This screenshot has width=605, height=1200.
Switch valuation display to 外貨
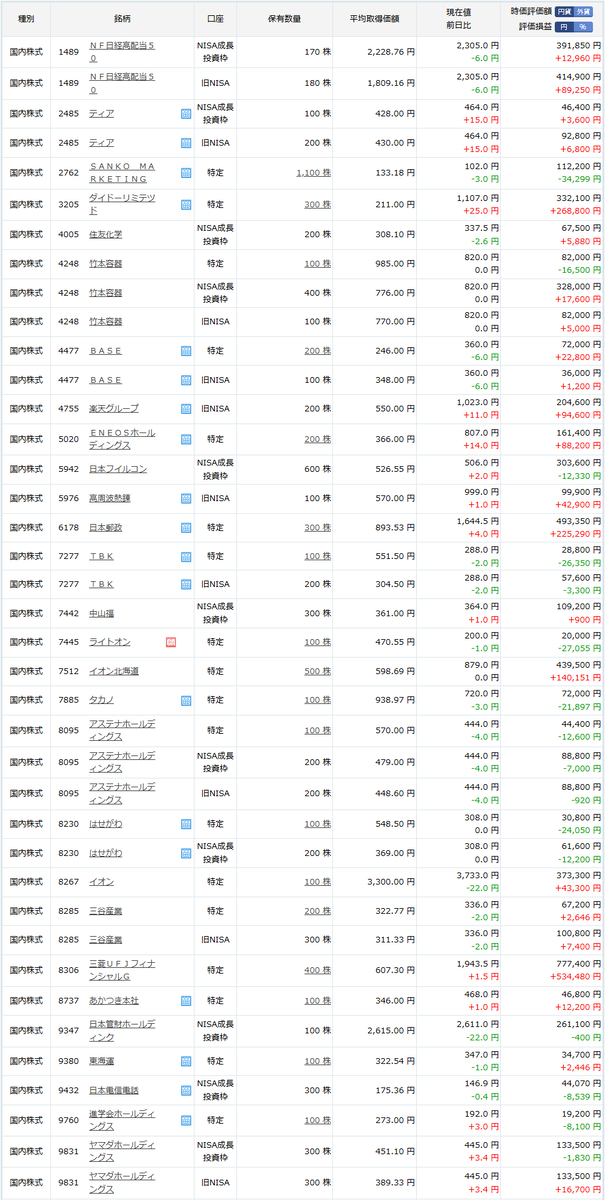[582, 10]
